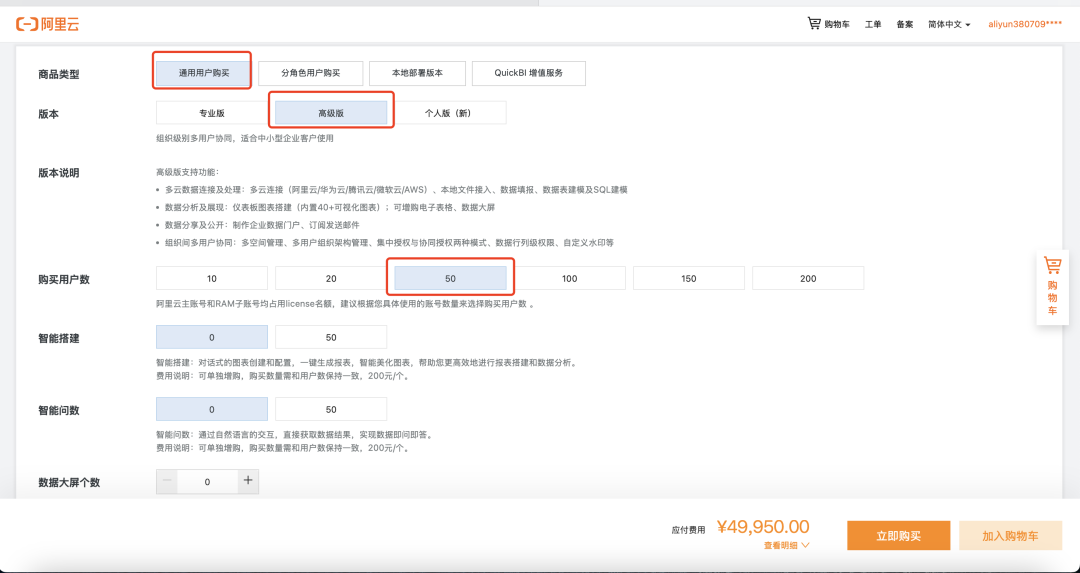The height and width of the screenshot is (573, 1080).
Task: Select 50 for 智能问数
Action: coord(331,409)
